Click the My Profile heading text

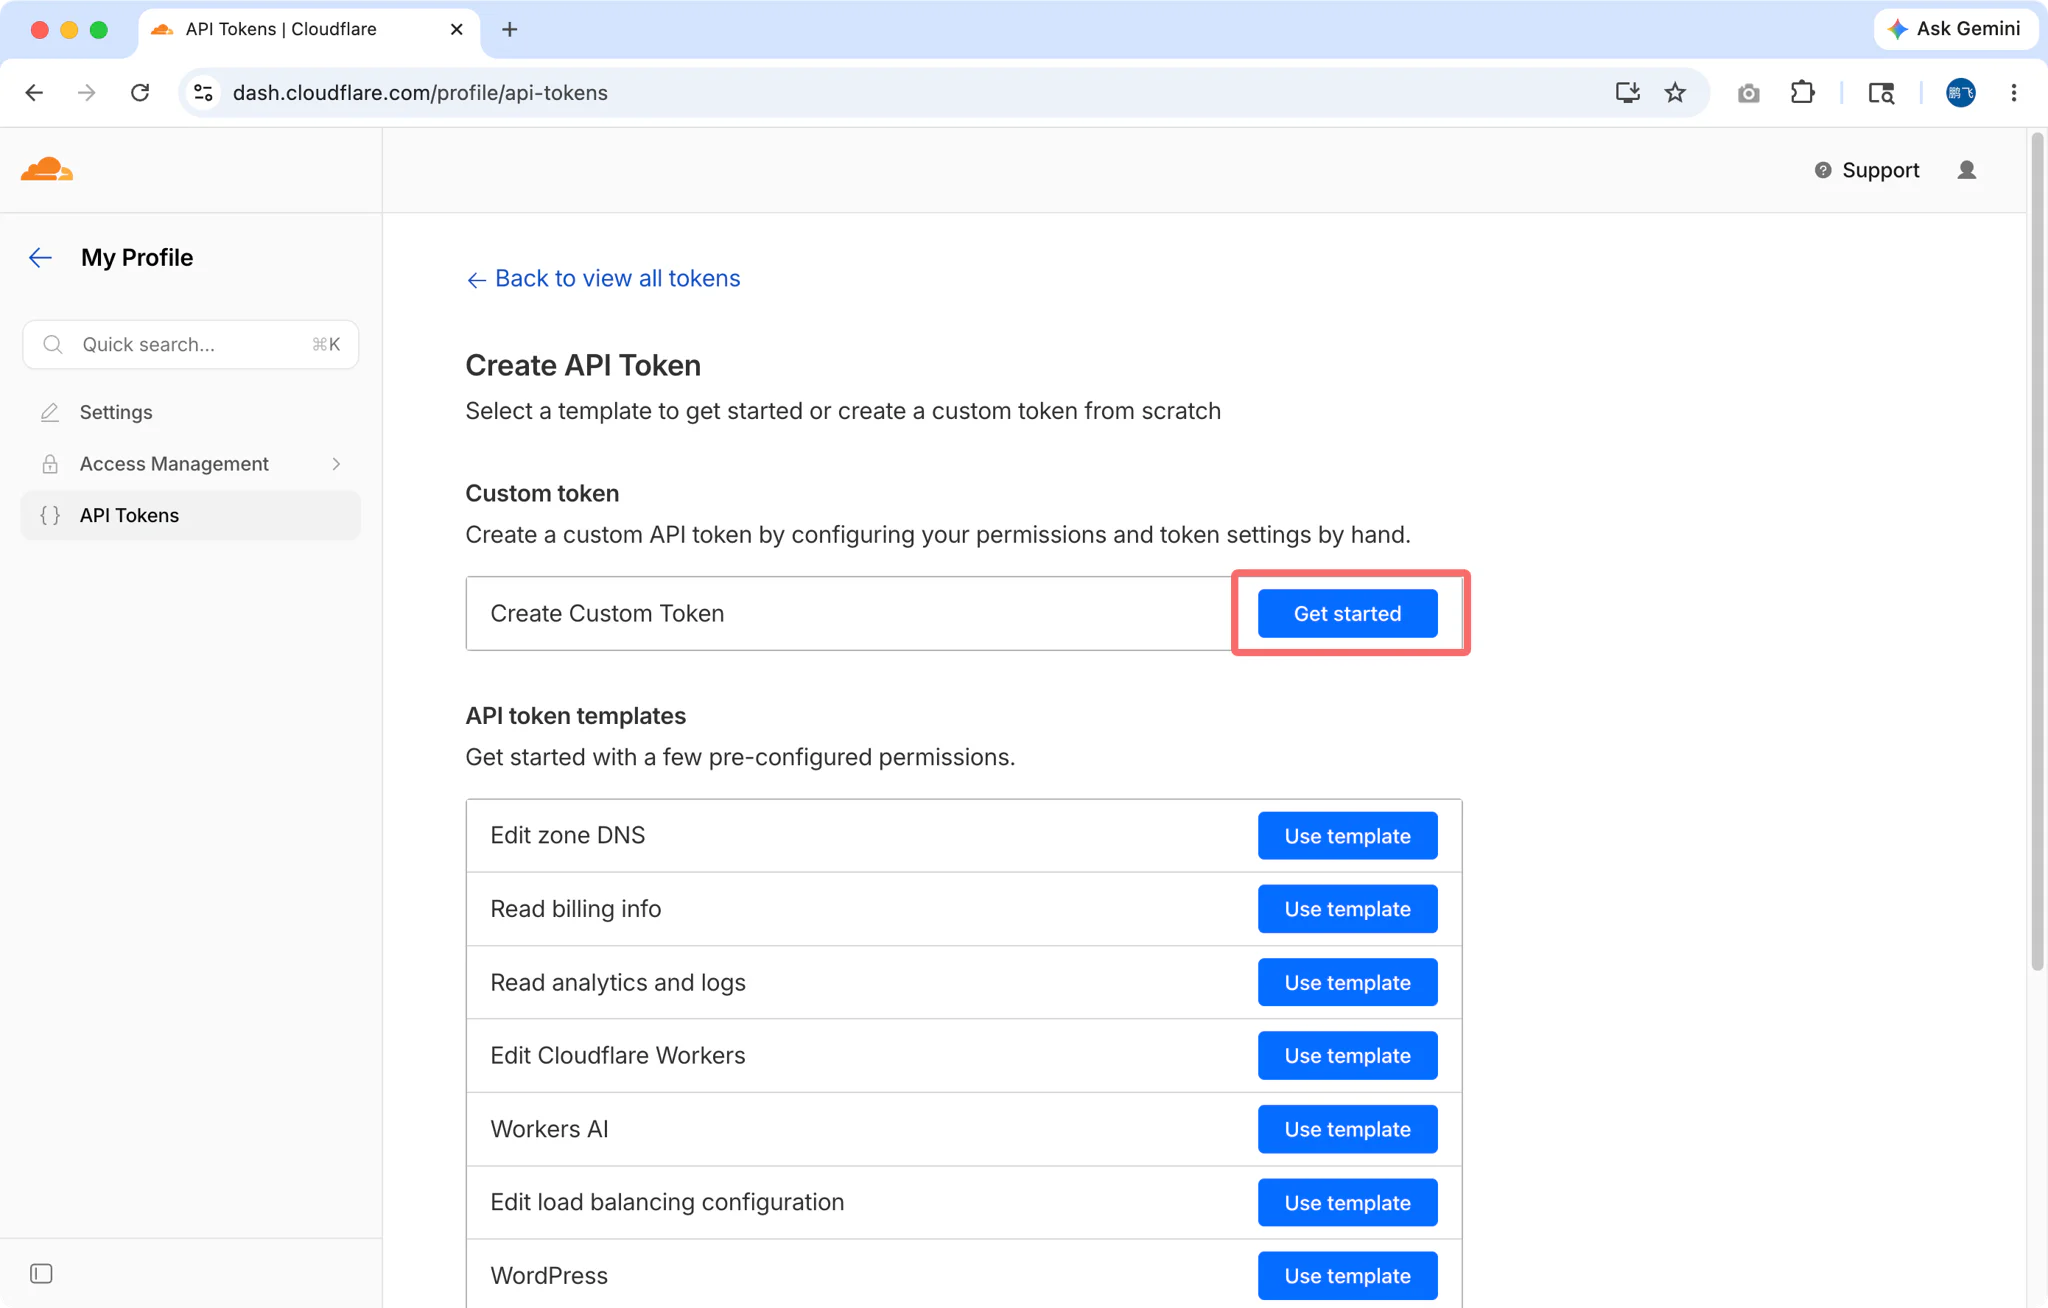(137, 258)
